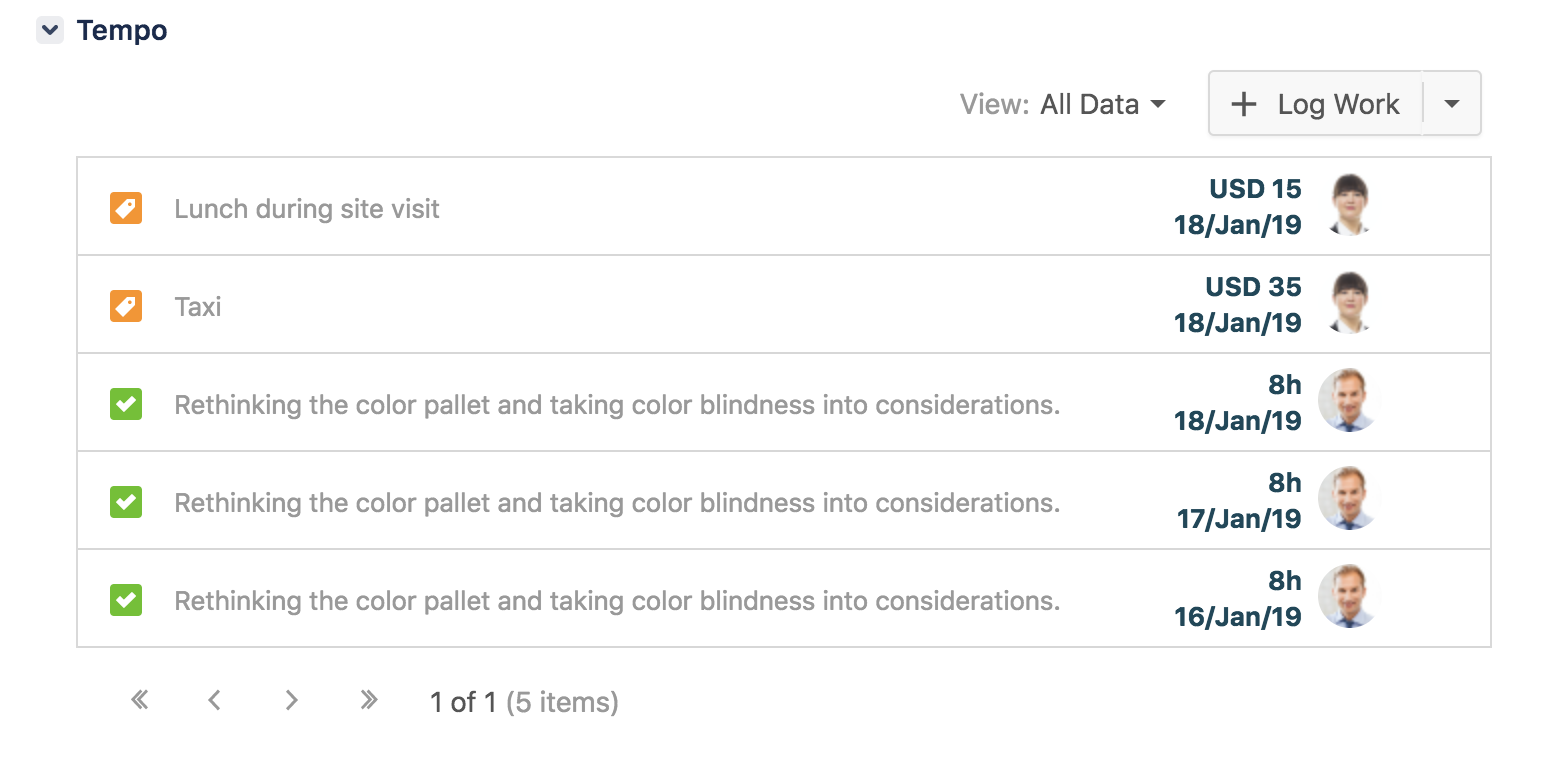Go to the previous page arrow

tap(214, 701)
